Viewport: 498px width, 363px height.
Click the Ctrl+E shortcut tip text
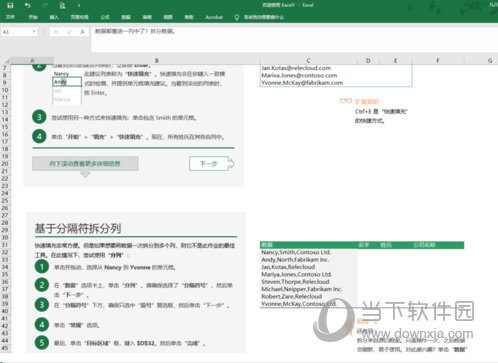pyautogui.click(x=381, y=116)
